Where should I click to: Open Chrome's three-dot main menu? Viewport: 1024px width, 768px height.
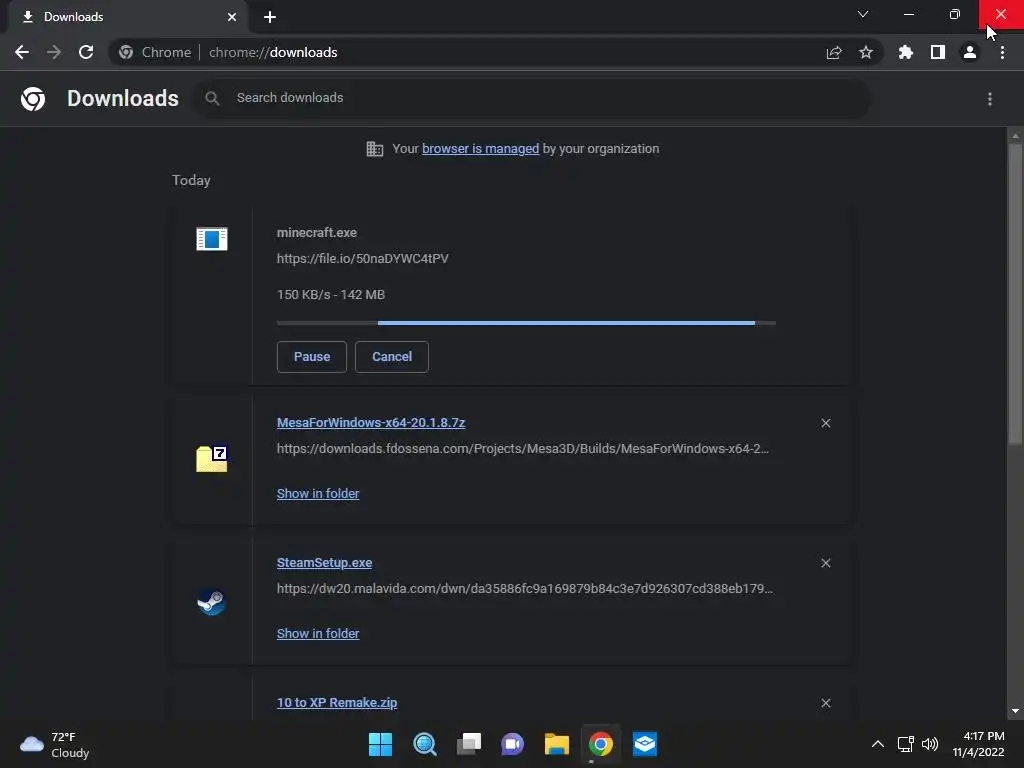click(x=1002, y=52)
